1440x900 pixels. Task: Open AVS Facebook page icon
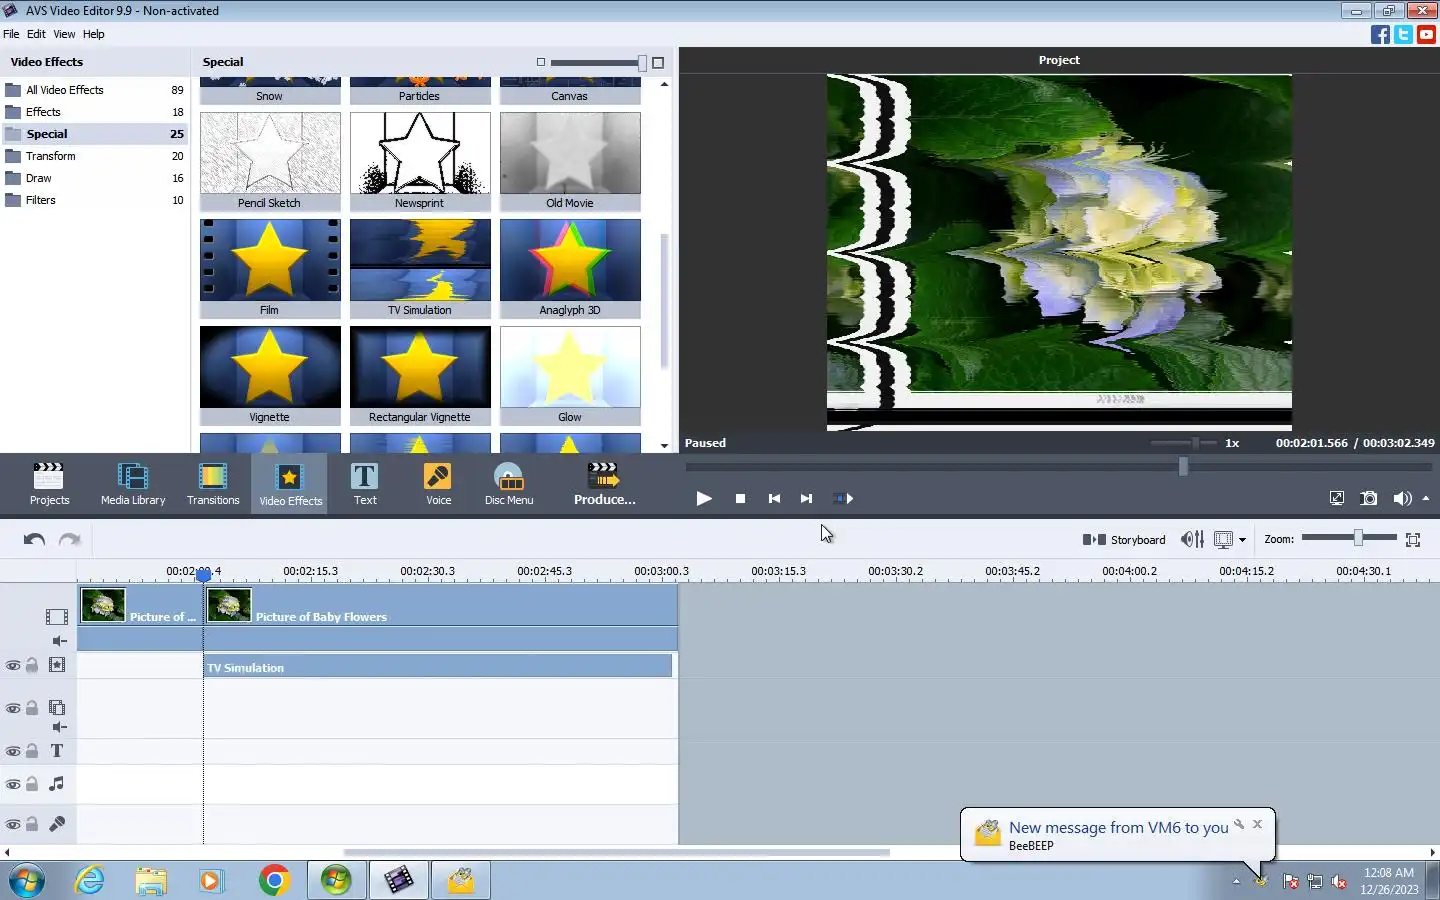[x=1380, y=34]
